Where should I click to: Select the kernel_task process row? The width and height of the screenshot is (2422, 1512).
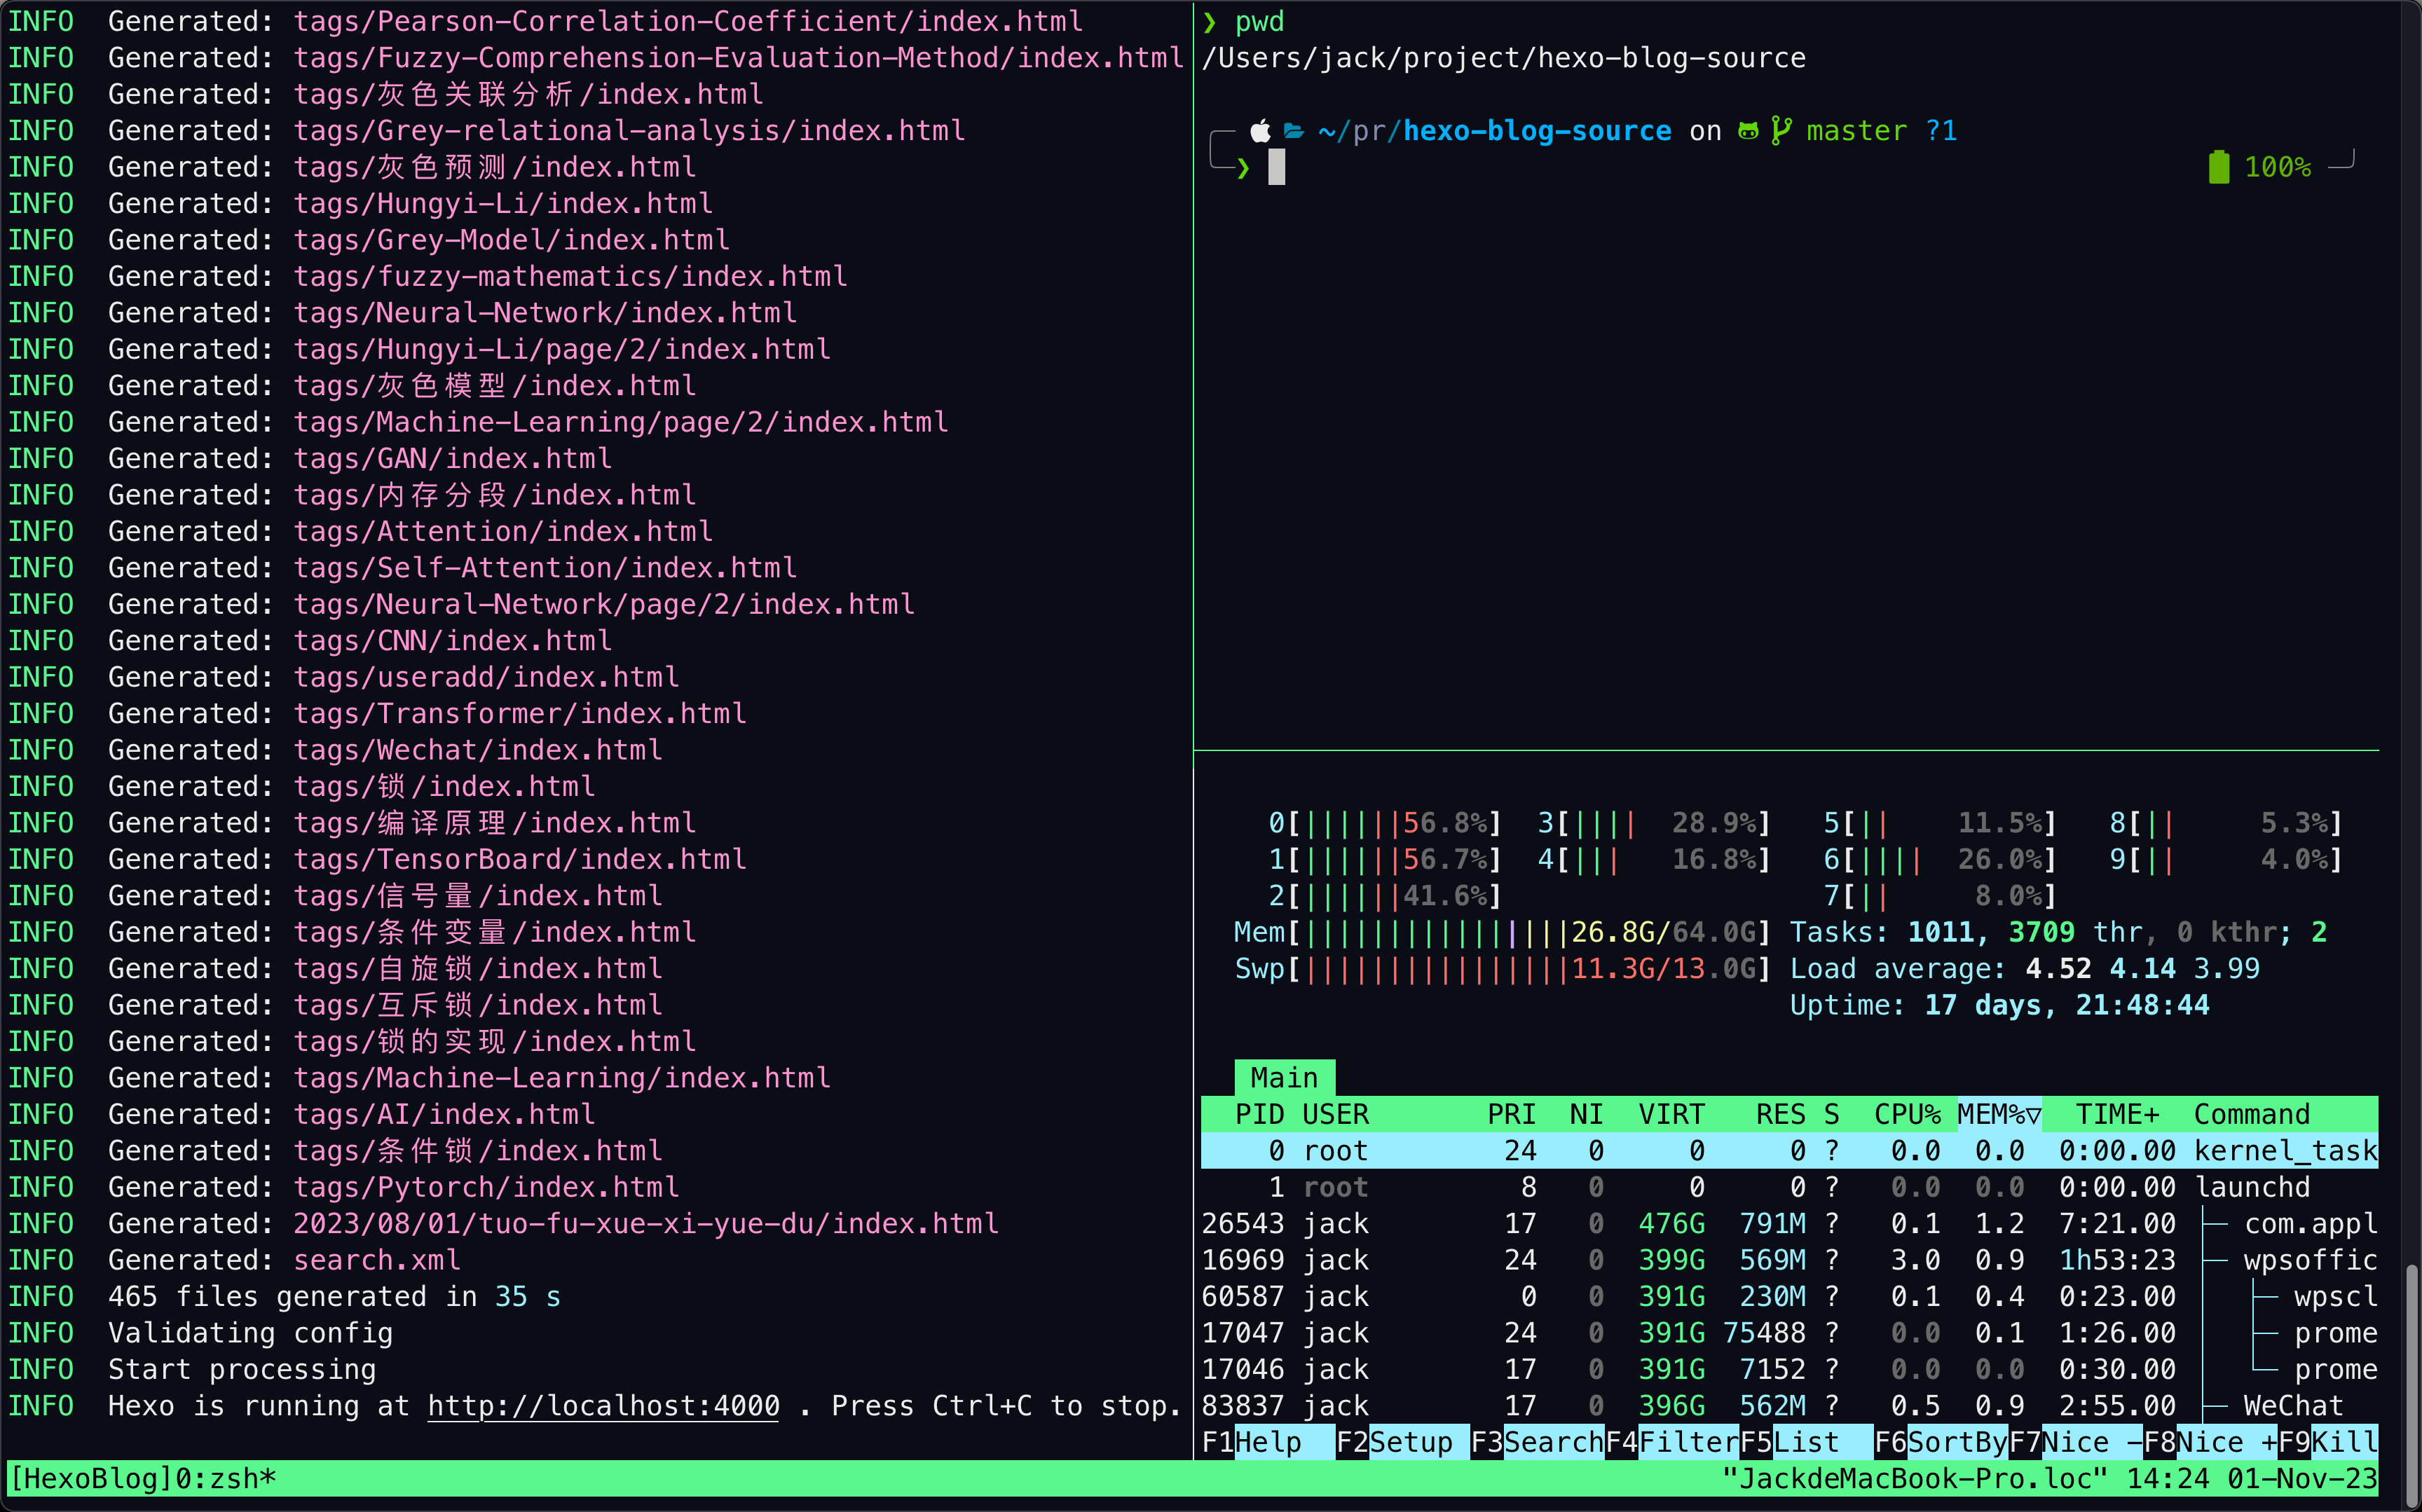point(1790,1151)
